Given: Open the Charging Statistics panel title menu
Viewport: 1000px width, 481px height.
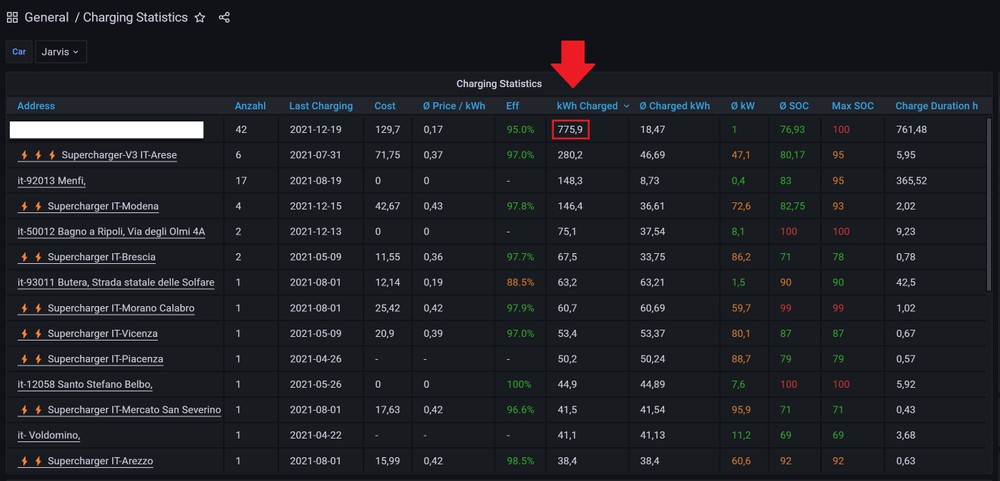Looking at the screenshot, I should [x=499, y=84].
